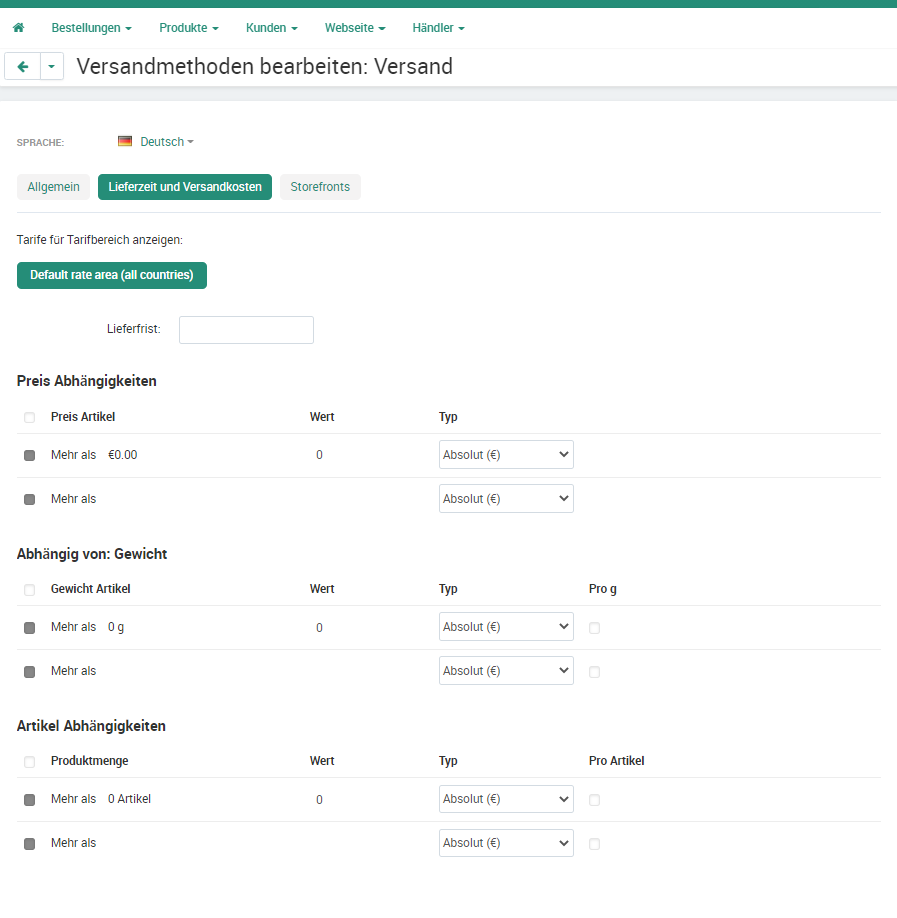Click the €0.00 price threshold text
The height and width of the screenshot is (918, 897).
point(122,455)
